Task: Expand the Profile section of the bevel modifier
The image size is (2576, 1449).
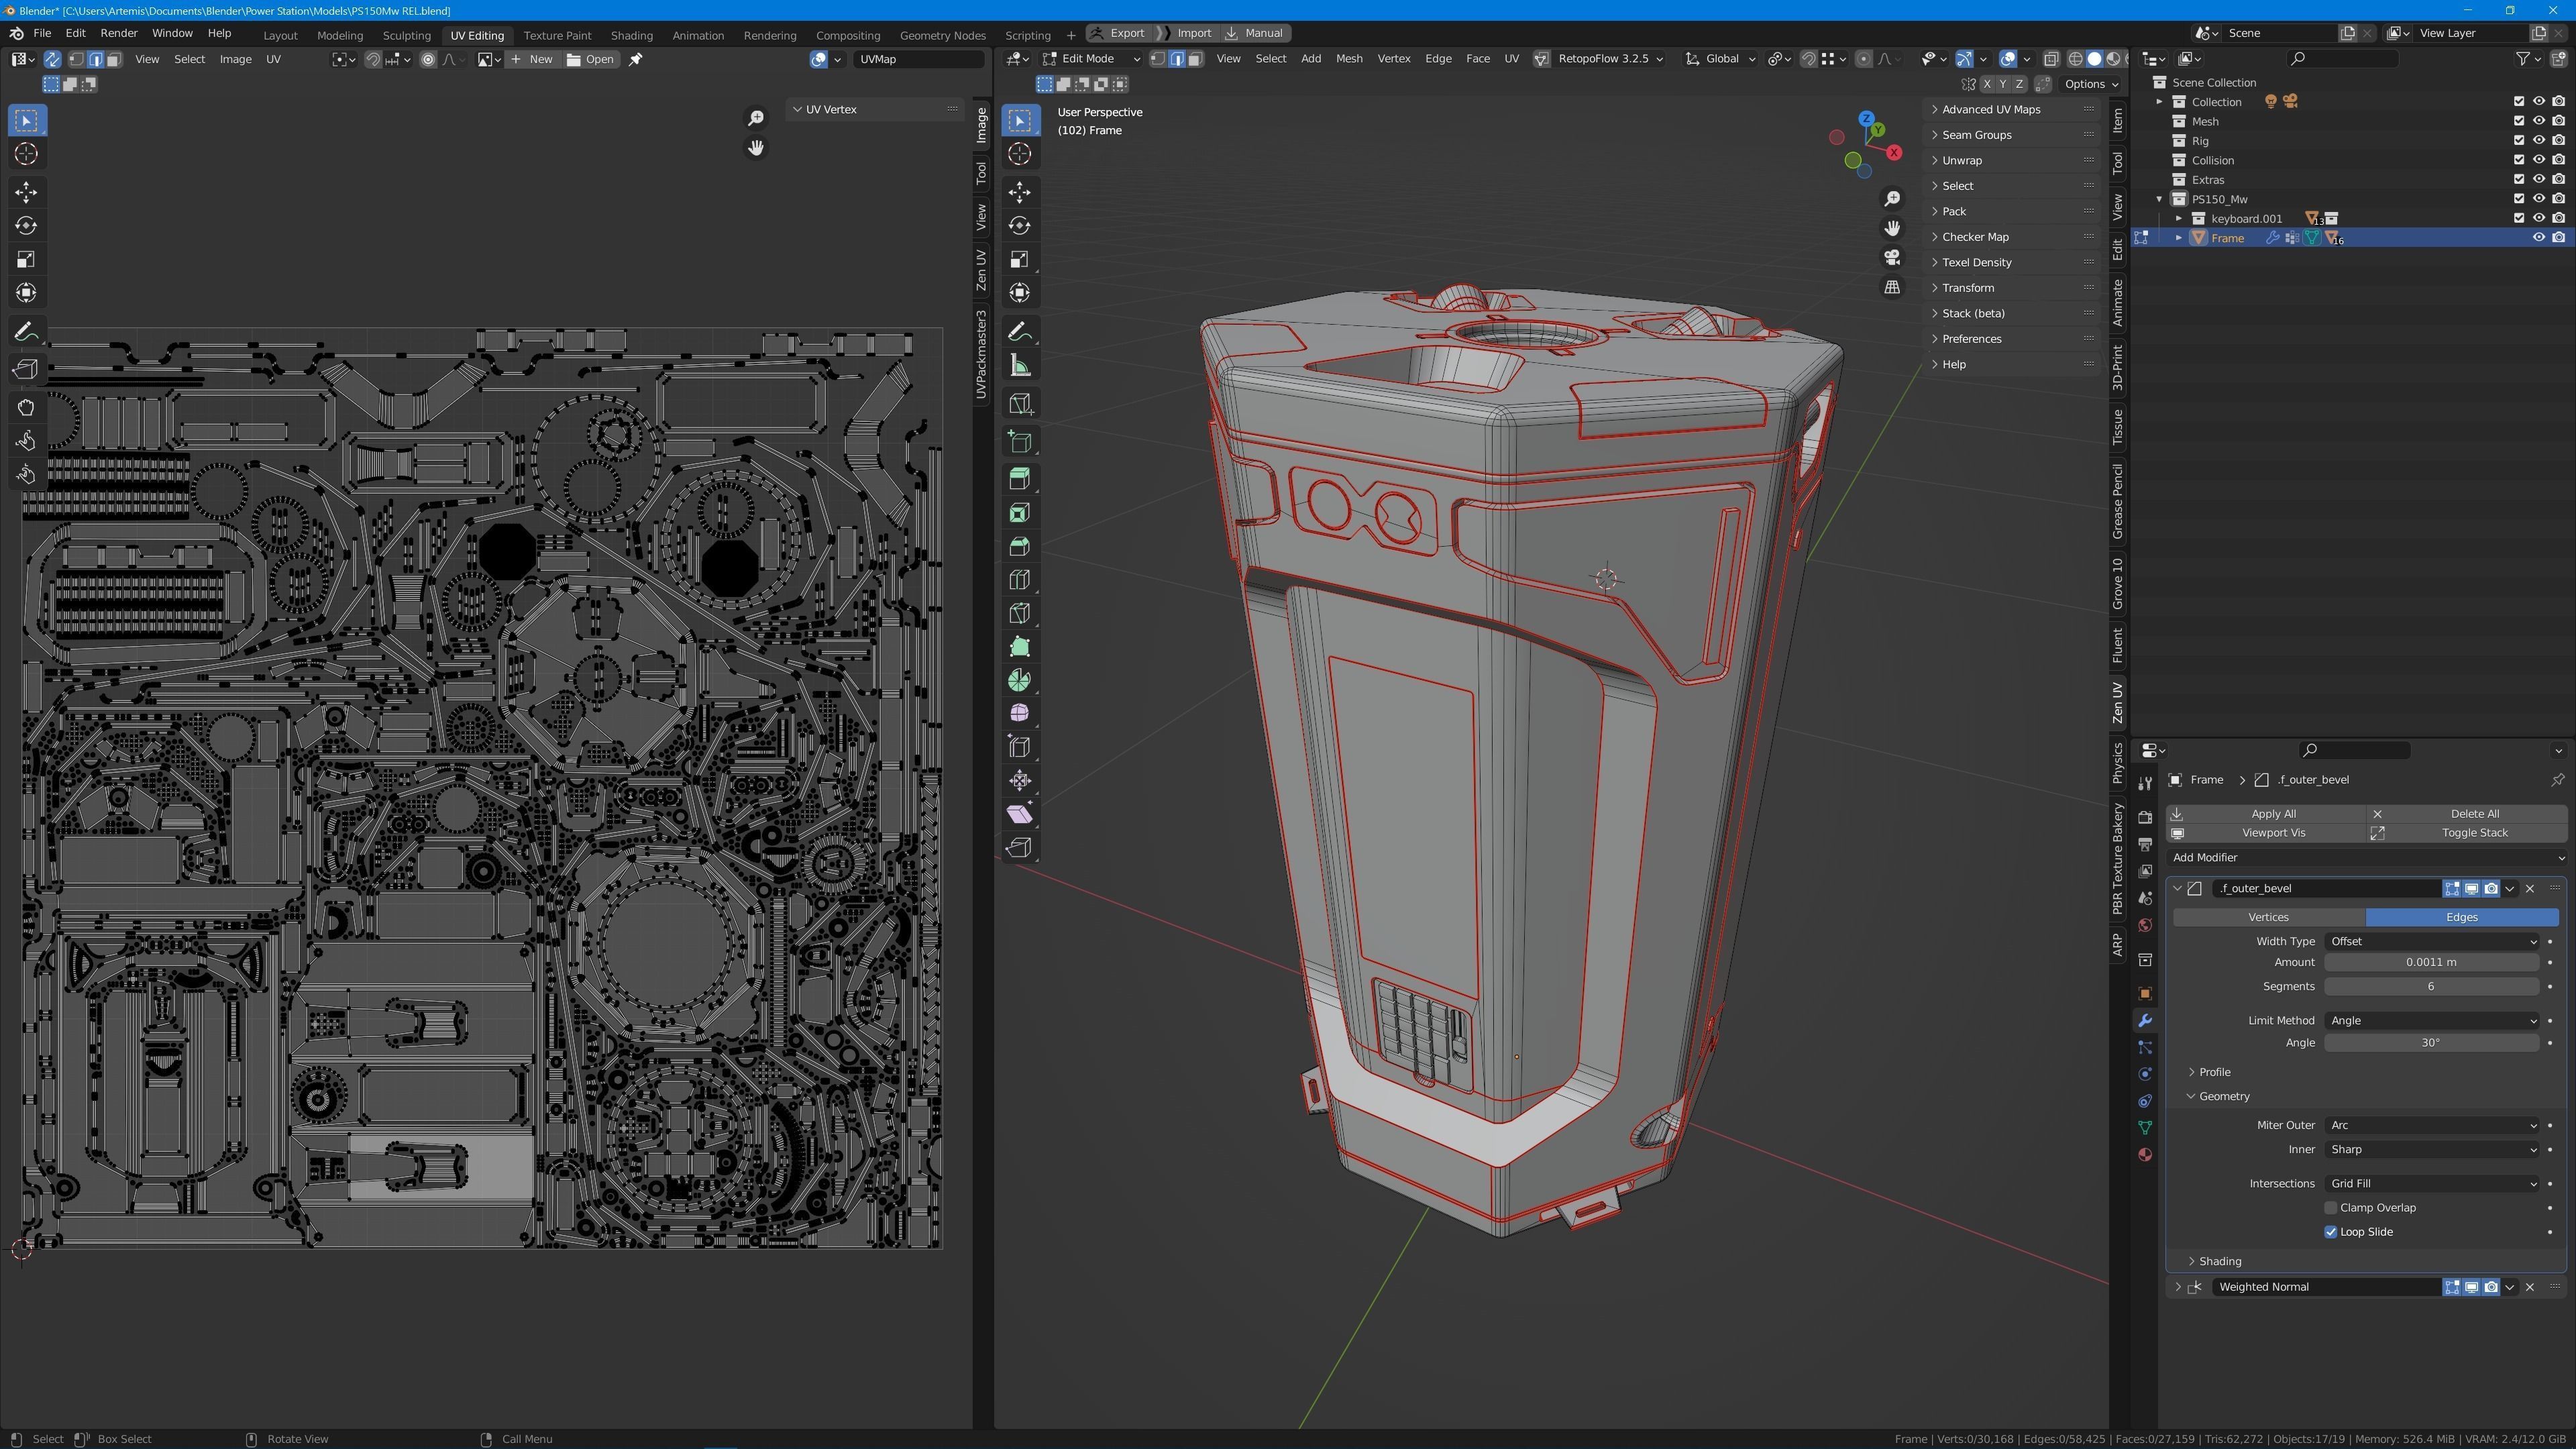Action: [2214, 1072]
